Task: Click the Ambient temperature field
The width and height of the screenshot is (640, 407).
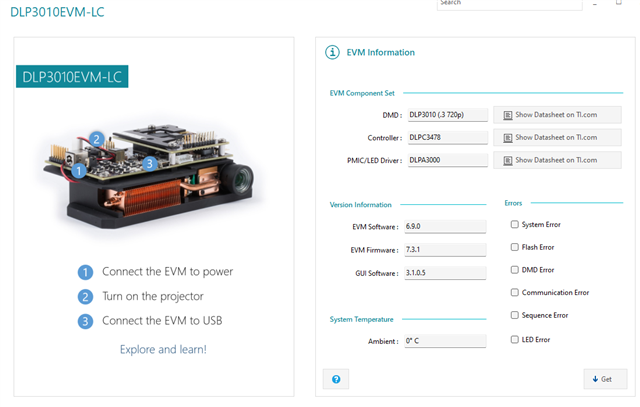Action: [445, 341]
